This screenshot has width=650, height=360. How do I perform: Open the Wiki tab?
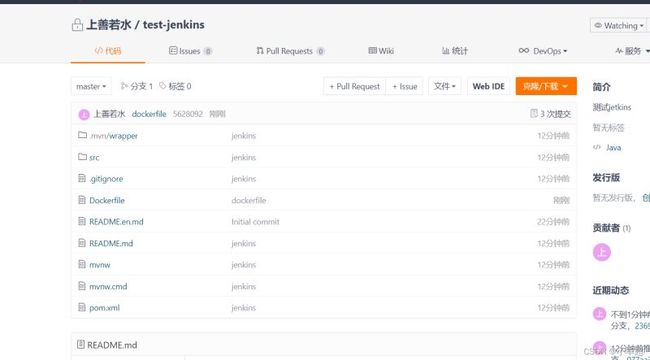click(x=381, y=51)
